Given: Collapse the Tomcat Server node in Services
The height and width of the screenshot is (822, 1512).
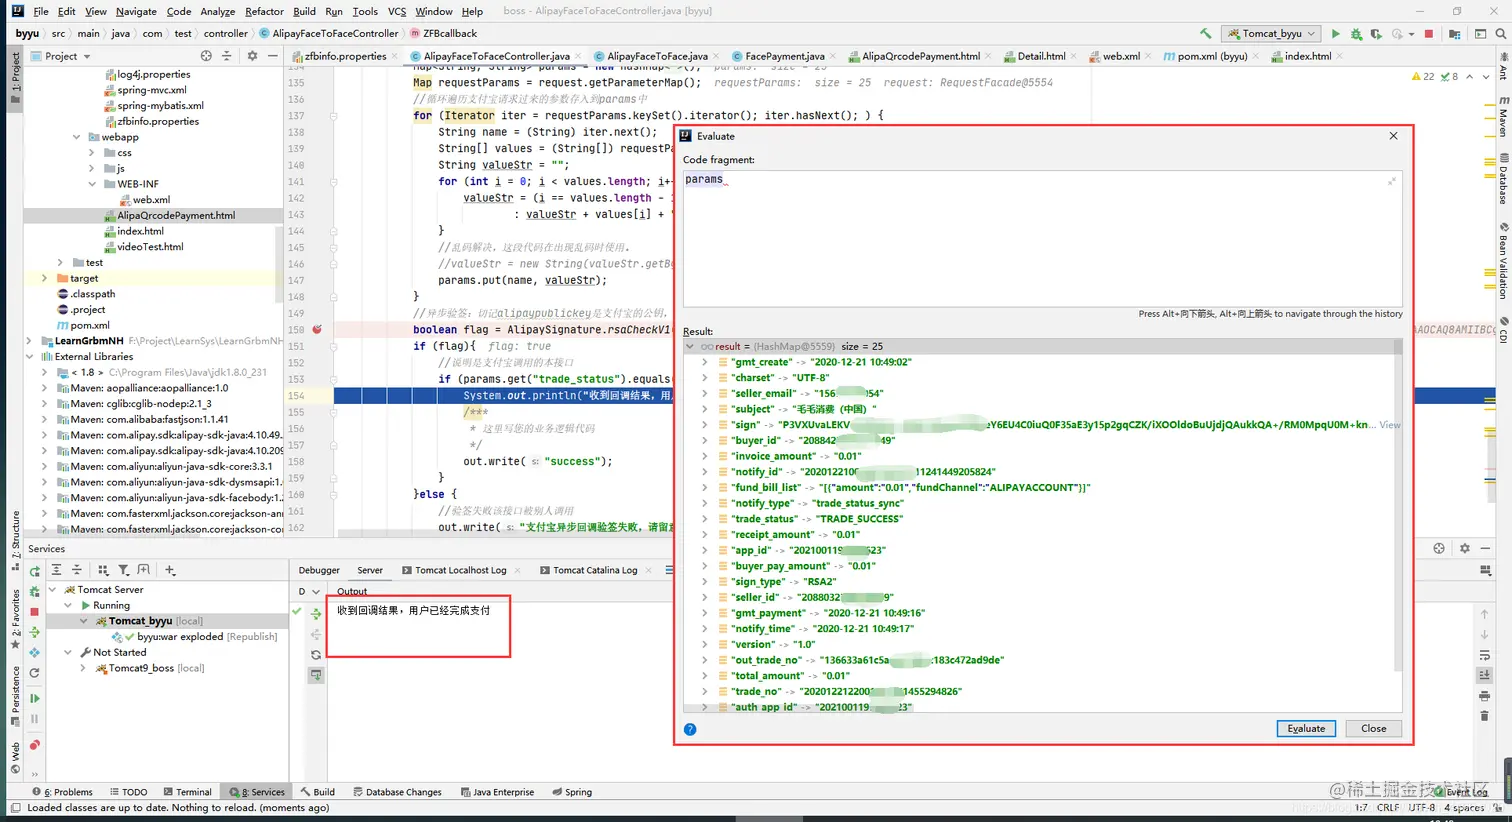Looking at the screenshot, I should [x=52, y=590].
